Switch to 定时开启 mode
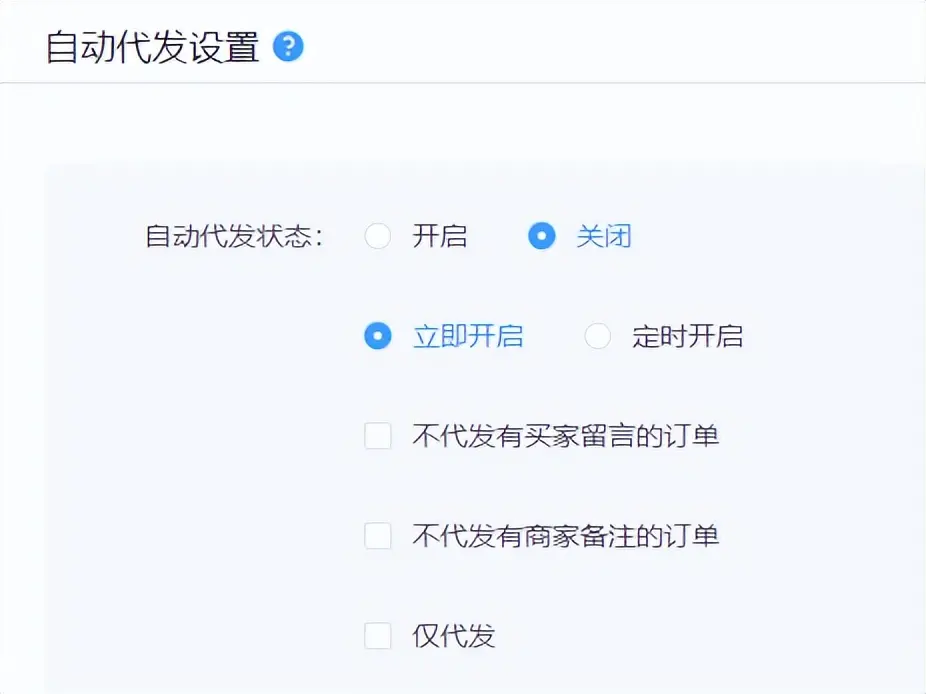926x694 pixels. pyautogui.click(x=598, y=336)
